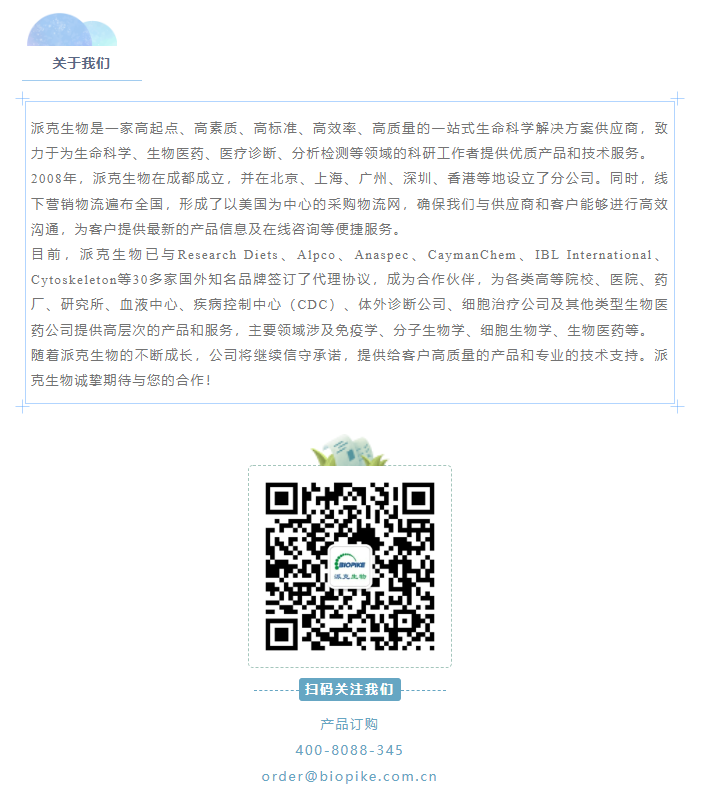Click the blue semicircle decoration above heading
The width and height of the screenshot is (702, 799).
click(72, 30)
